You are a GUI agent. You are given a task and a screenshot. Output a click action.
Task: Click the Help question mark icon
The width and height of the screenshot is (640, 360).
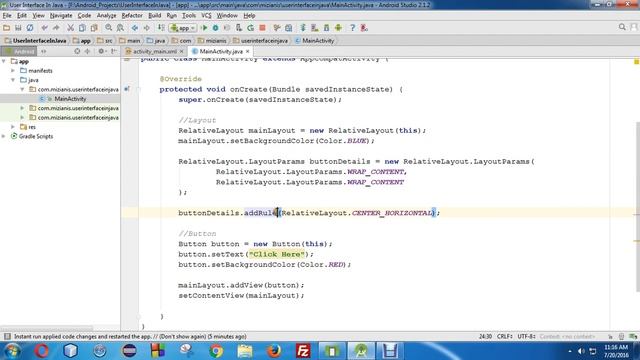click(352, 28)
